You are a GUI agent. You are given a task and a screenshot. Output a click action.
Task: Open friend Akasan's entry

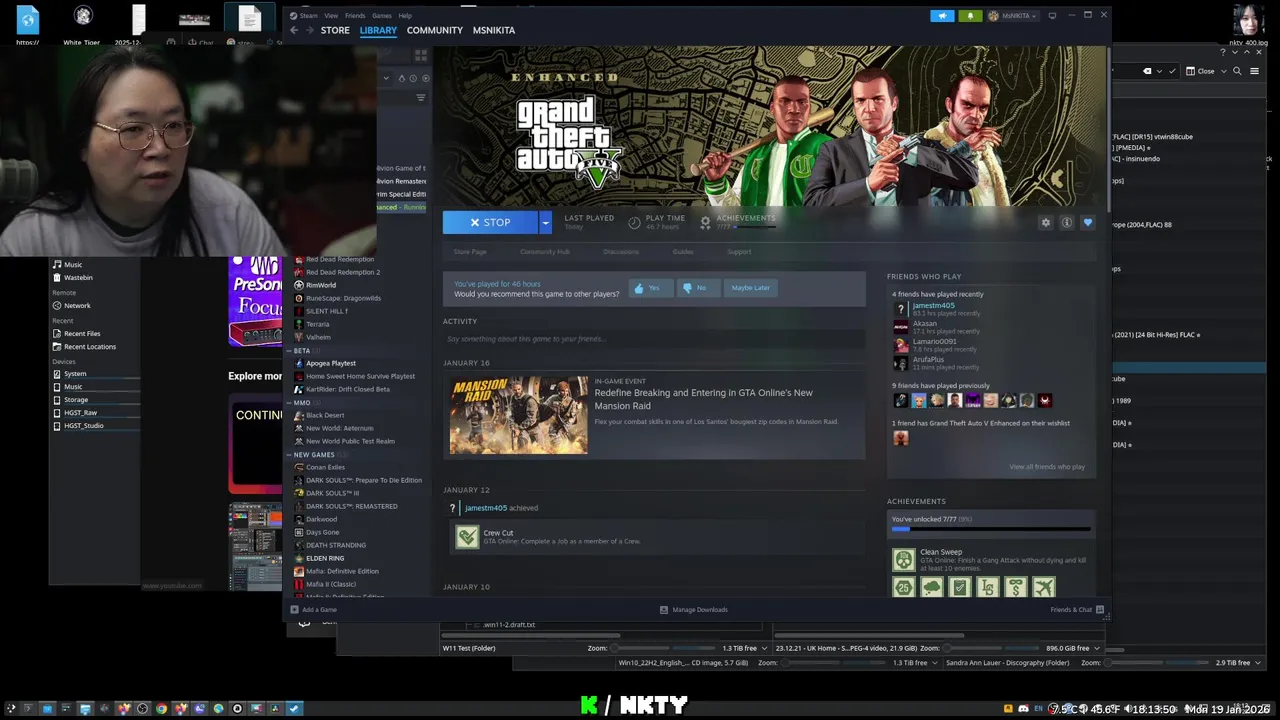click(x=924, y=324)
